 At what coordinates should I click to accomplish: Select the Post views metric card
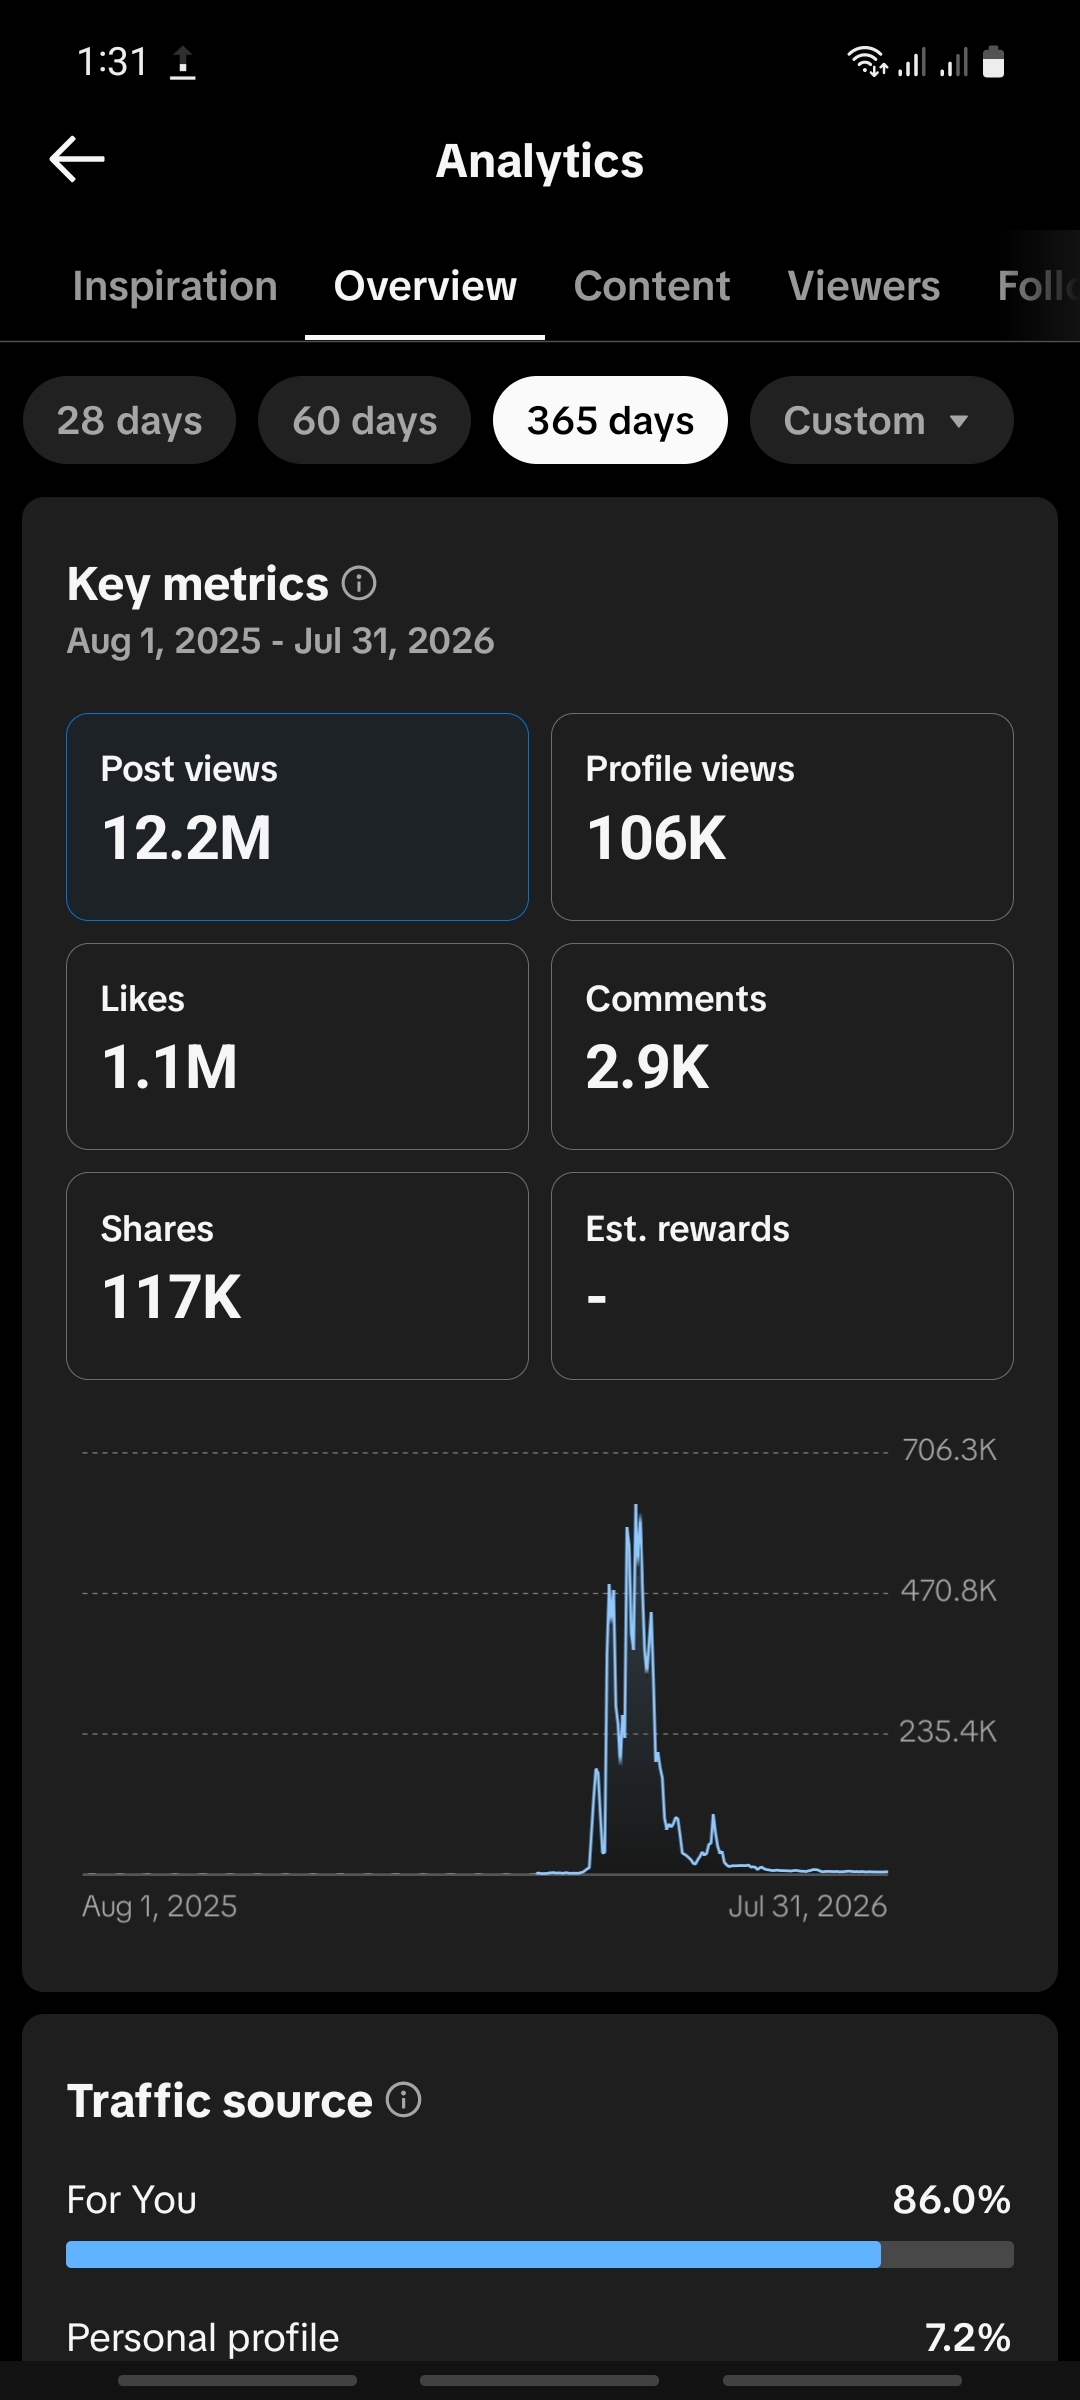pyautogui.click(x=297, y=817)
